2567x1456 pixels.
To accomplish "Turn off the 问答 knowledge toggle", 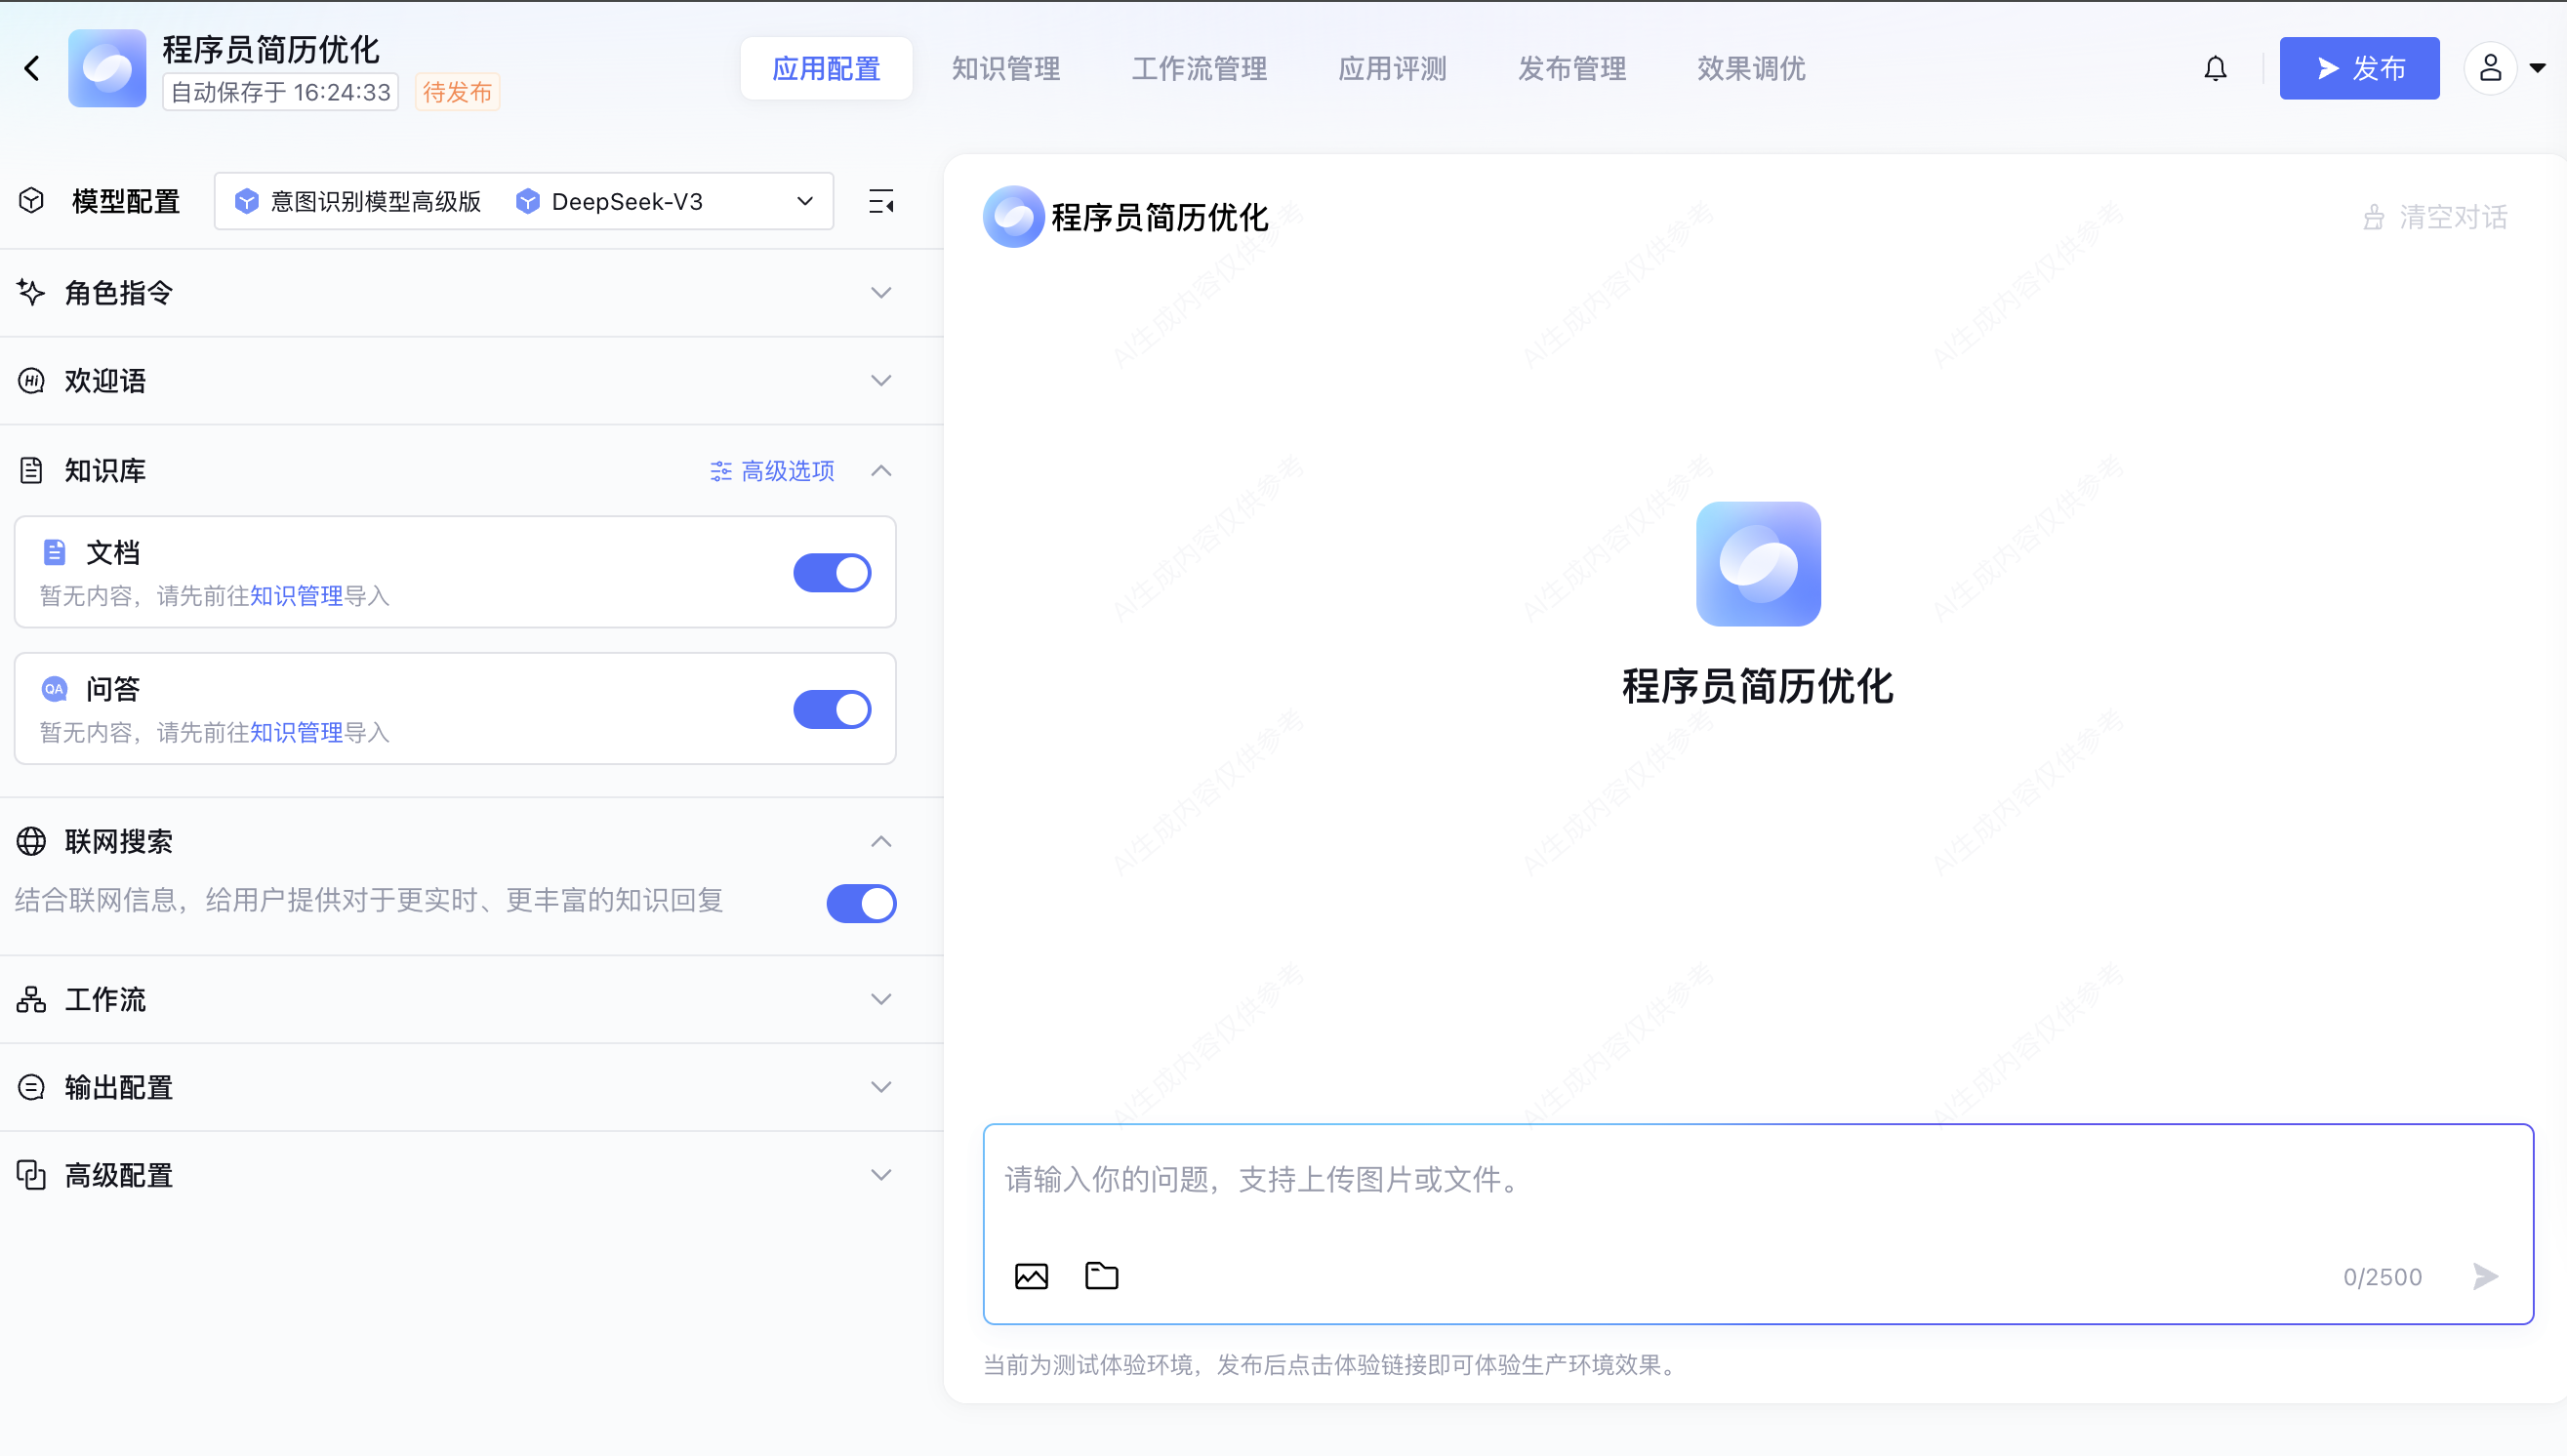I will [x=832, y=710].
